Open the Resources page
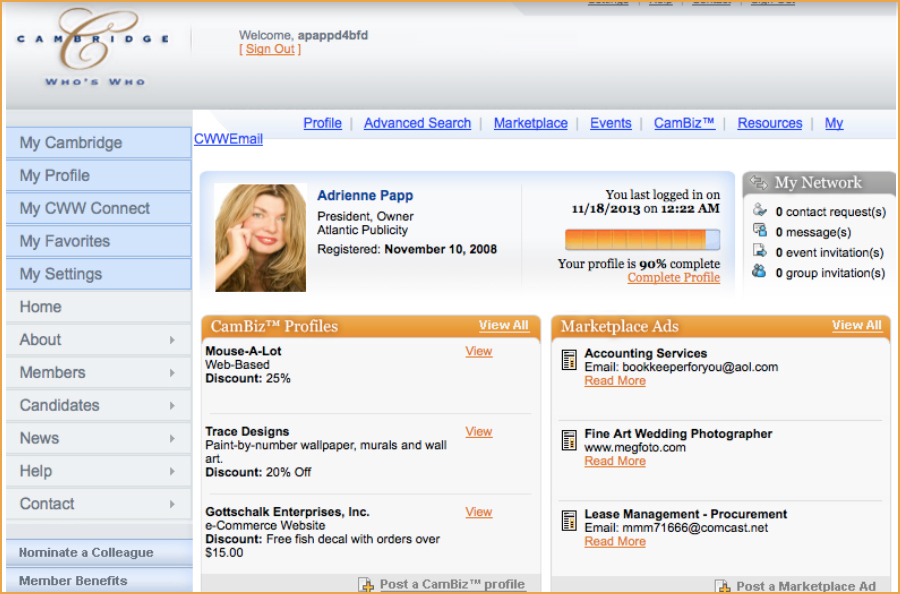900x594 pixels. (770, 123)
